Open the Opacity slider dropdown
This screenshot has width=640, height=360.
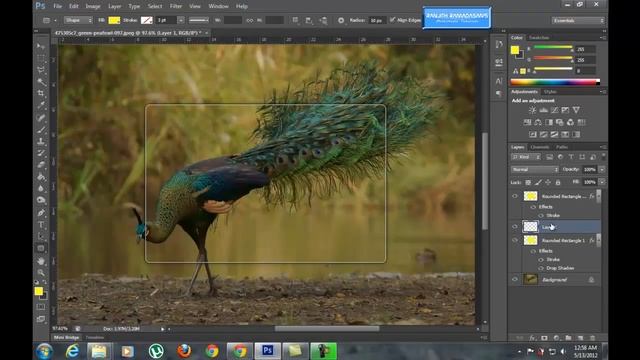602,169
